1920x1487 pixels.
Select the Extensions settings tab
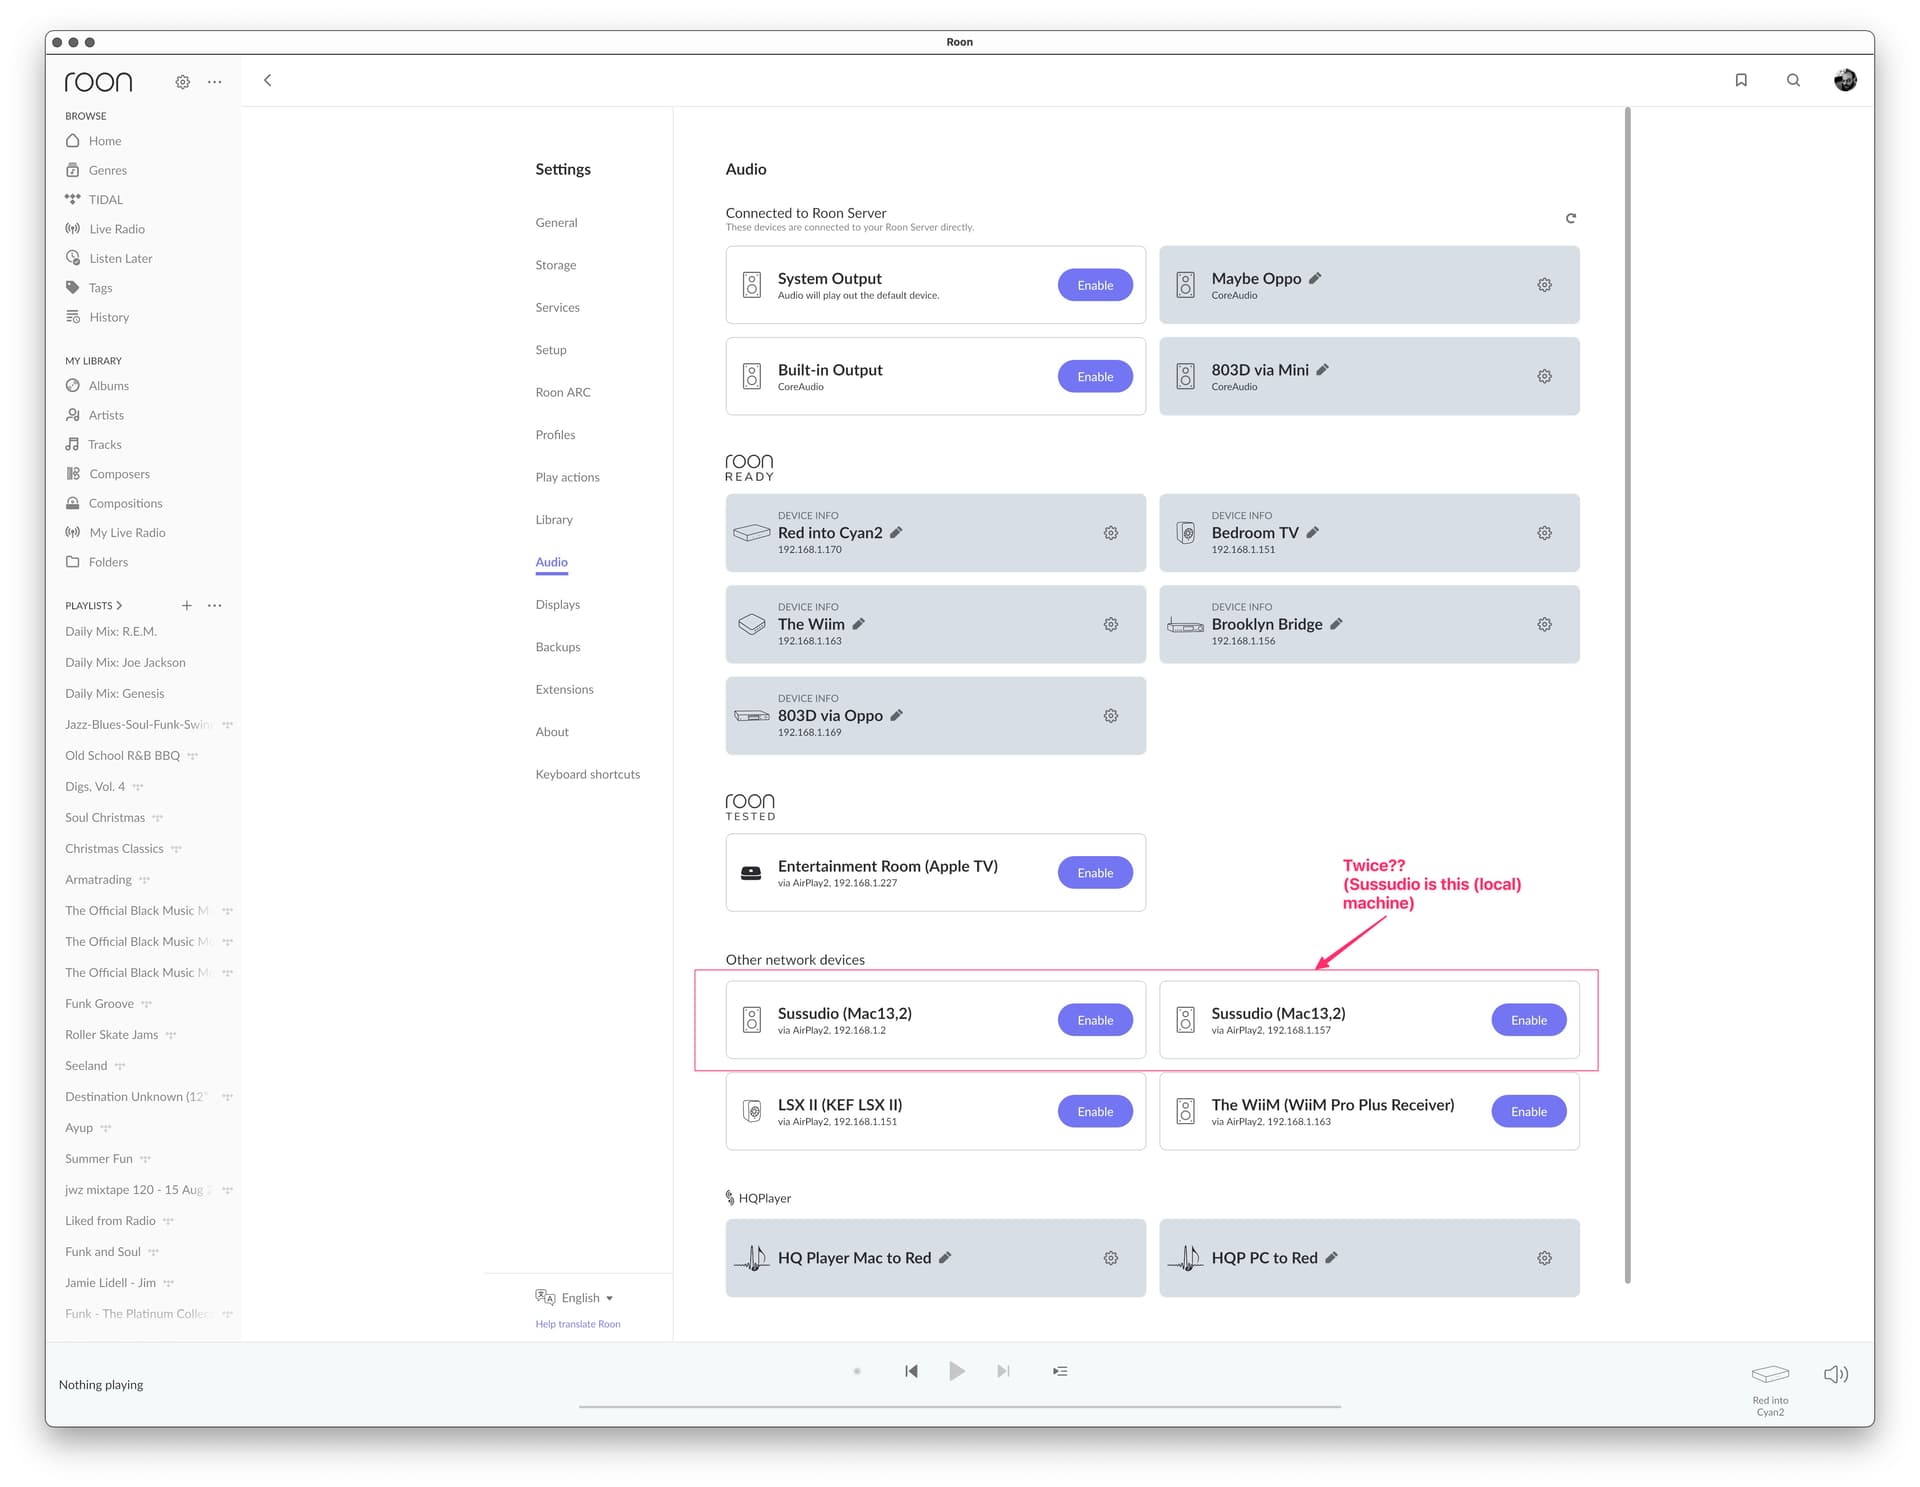click(x=564, y=689)
